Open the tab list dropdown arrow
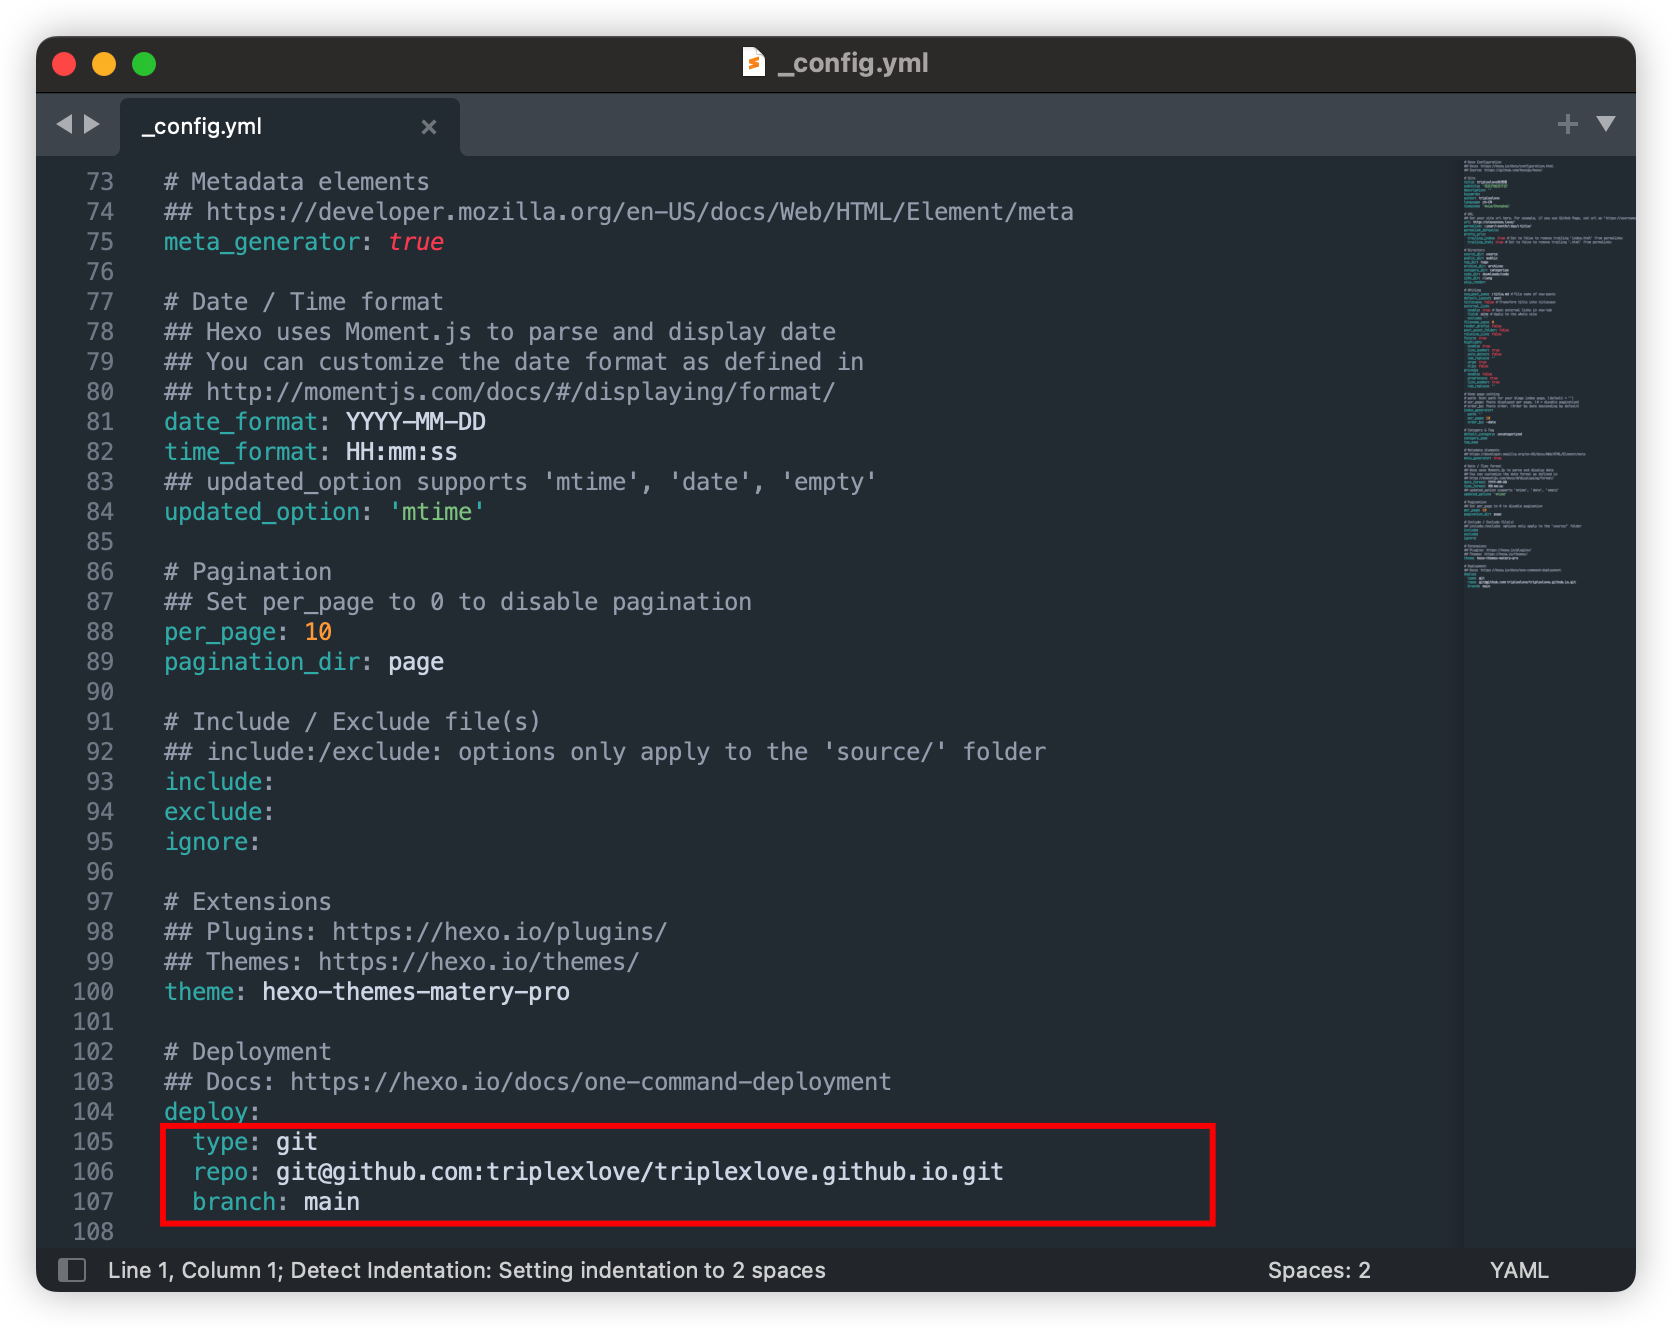 (1606, 124)
